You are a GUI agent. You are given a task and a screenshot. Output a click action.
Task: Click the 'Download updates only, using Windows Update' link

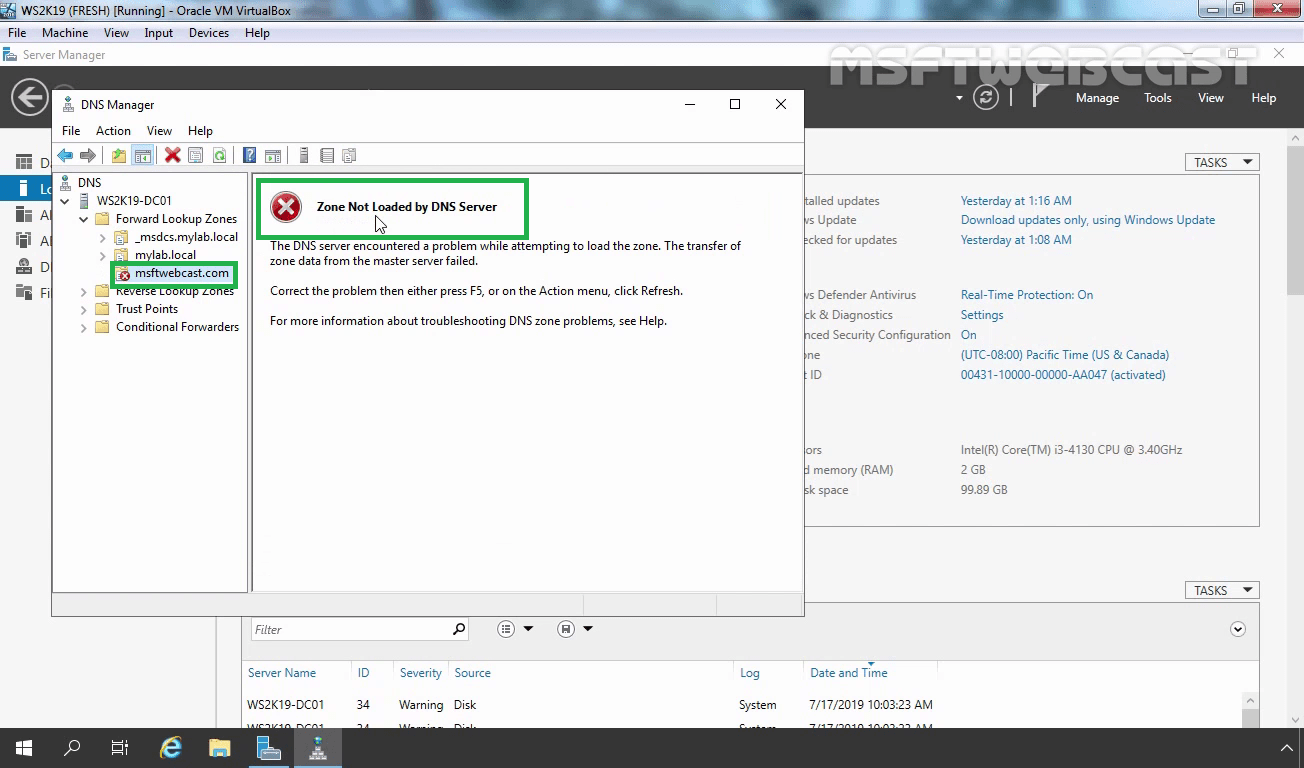[1088, 220]
